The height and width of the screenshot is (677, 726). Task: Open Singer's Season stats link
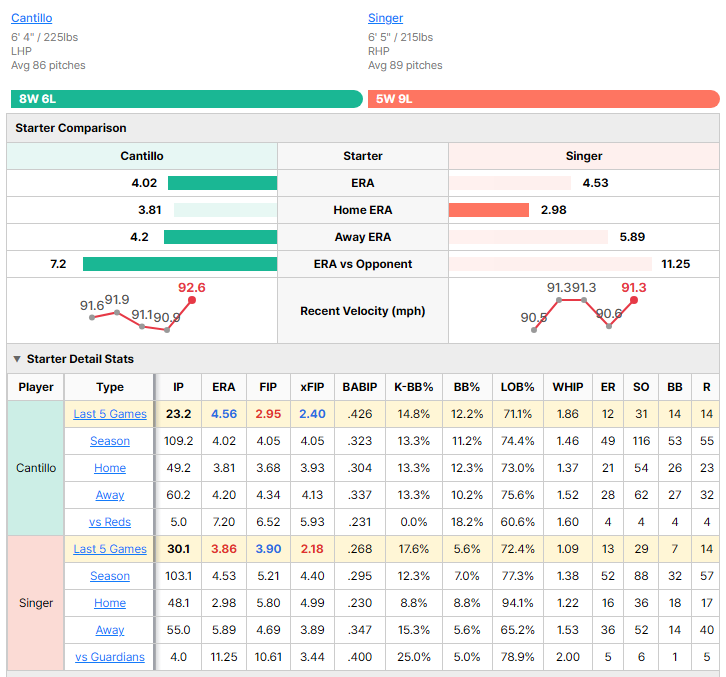point(110,576)
